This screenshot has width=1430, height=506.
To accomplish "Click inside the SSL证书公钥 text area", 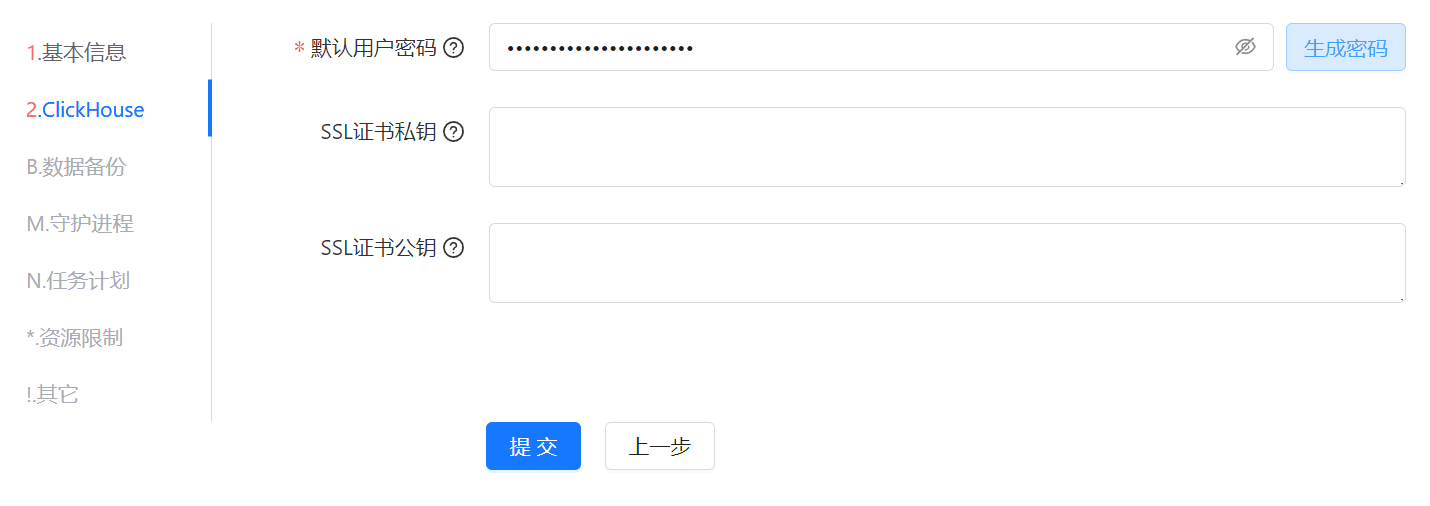I will click(947, 263).
